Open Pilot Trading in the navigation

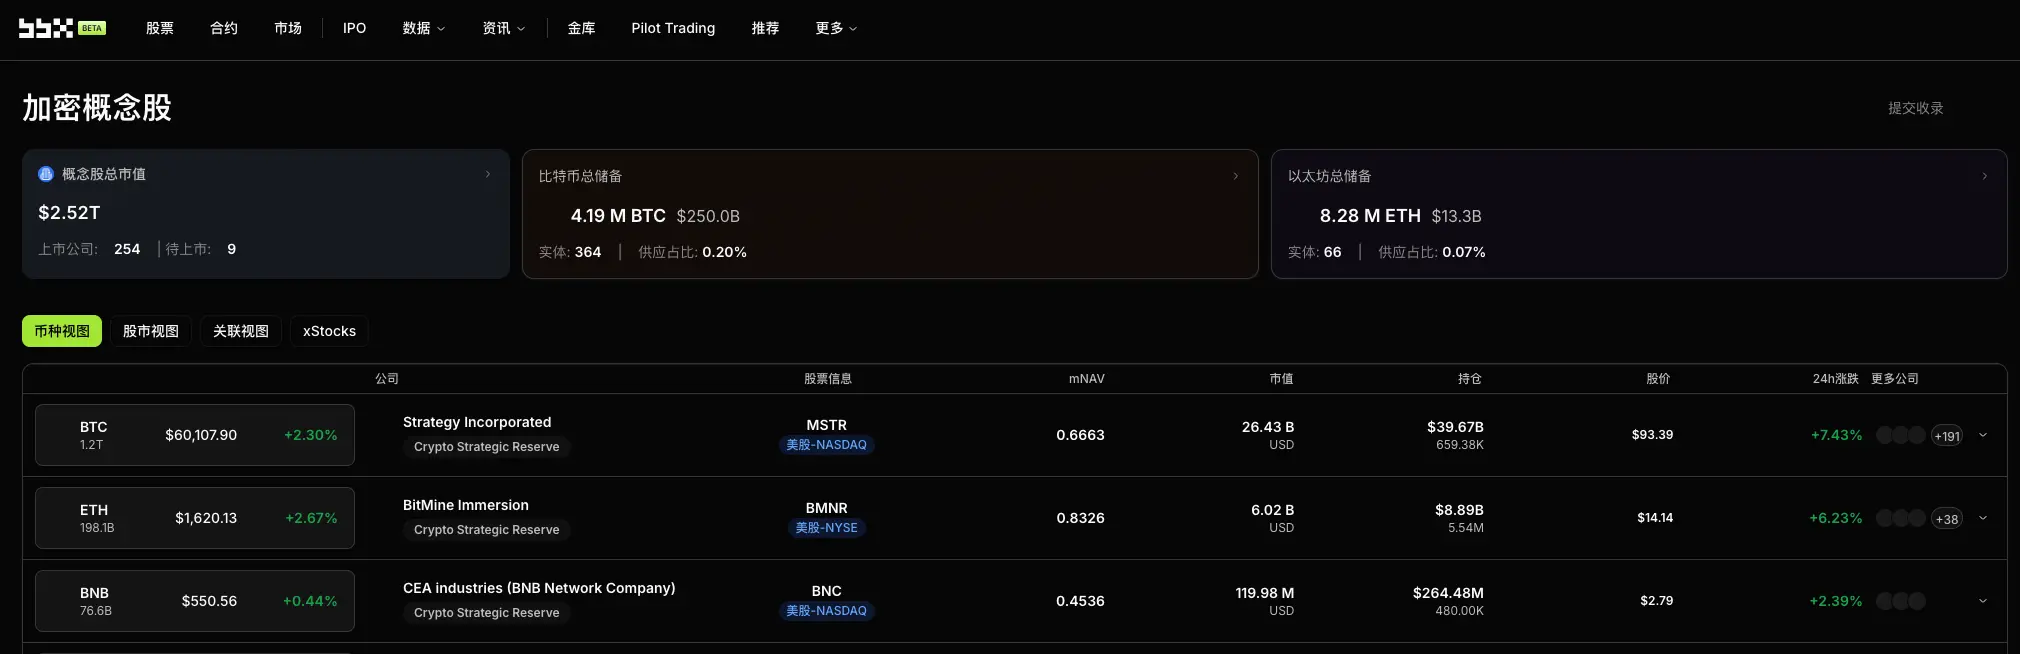tap(673, 28)
